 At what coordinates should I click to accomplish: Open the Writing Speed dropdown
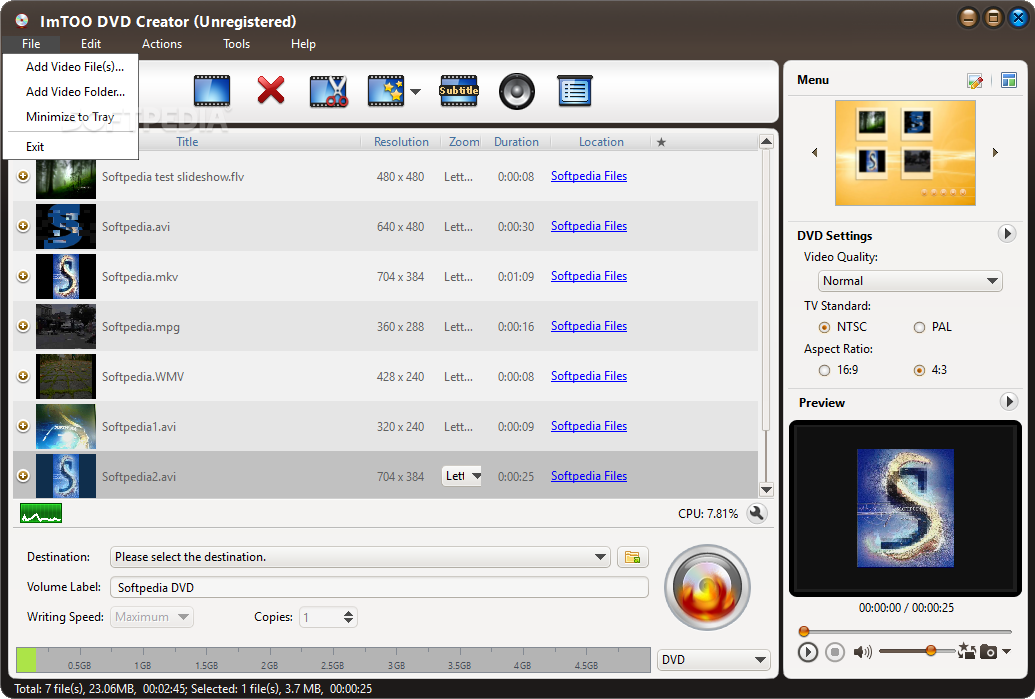pos(152,617)
